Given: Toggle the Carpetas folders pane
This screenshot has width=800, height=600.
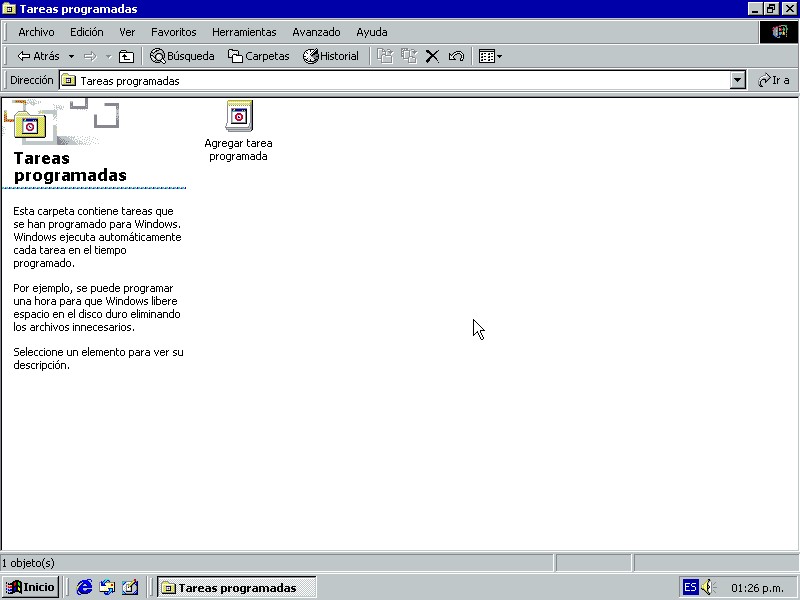Looking at the screenshot, I should [259, 56].
